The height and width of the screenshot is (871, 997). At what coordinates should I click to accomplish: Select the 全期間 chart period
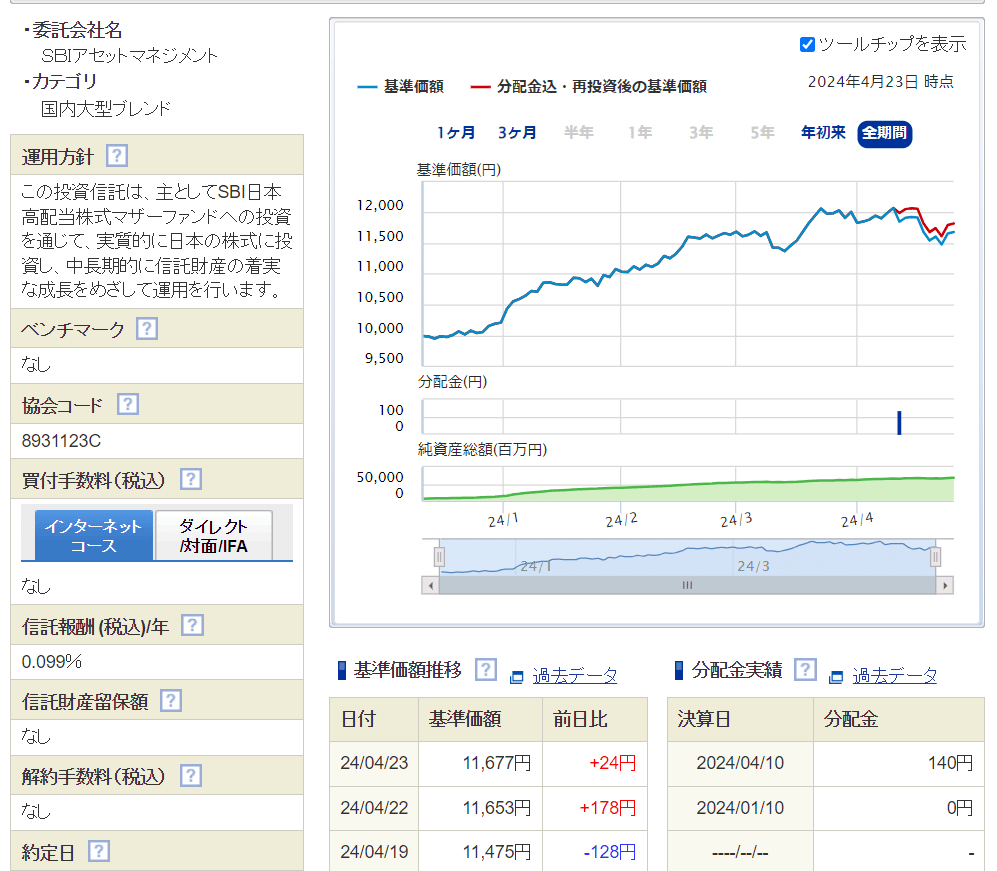[x=885, y=131]
